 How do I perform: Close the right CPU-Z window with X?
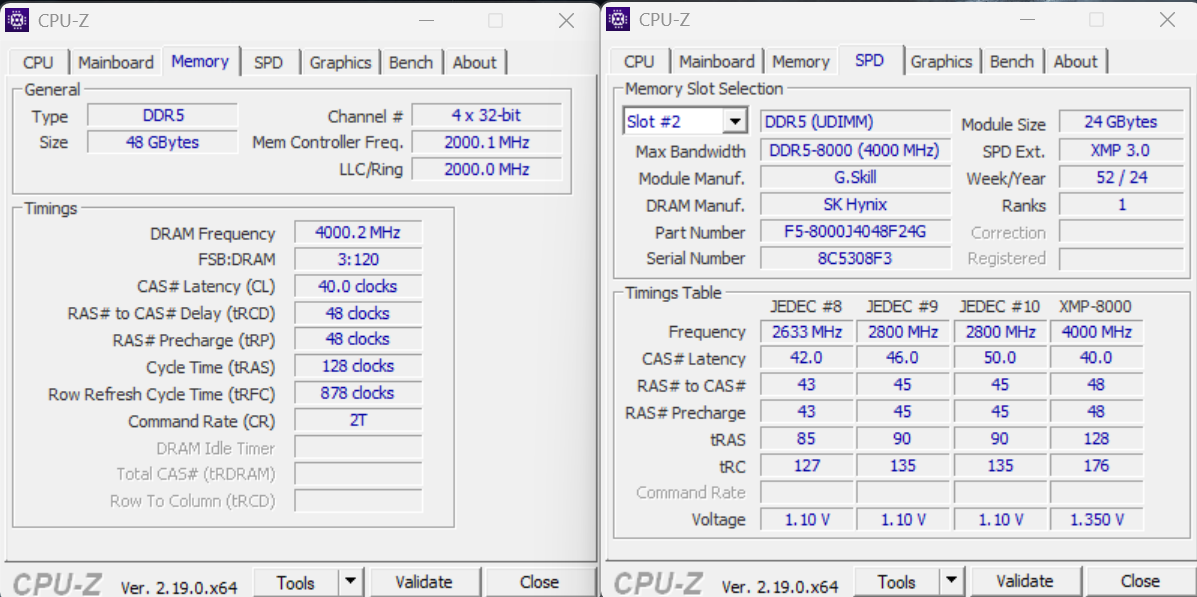click(x=1167, y=20)
